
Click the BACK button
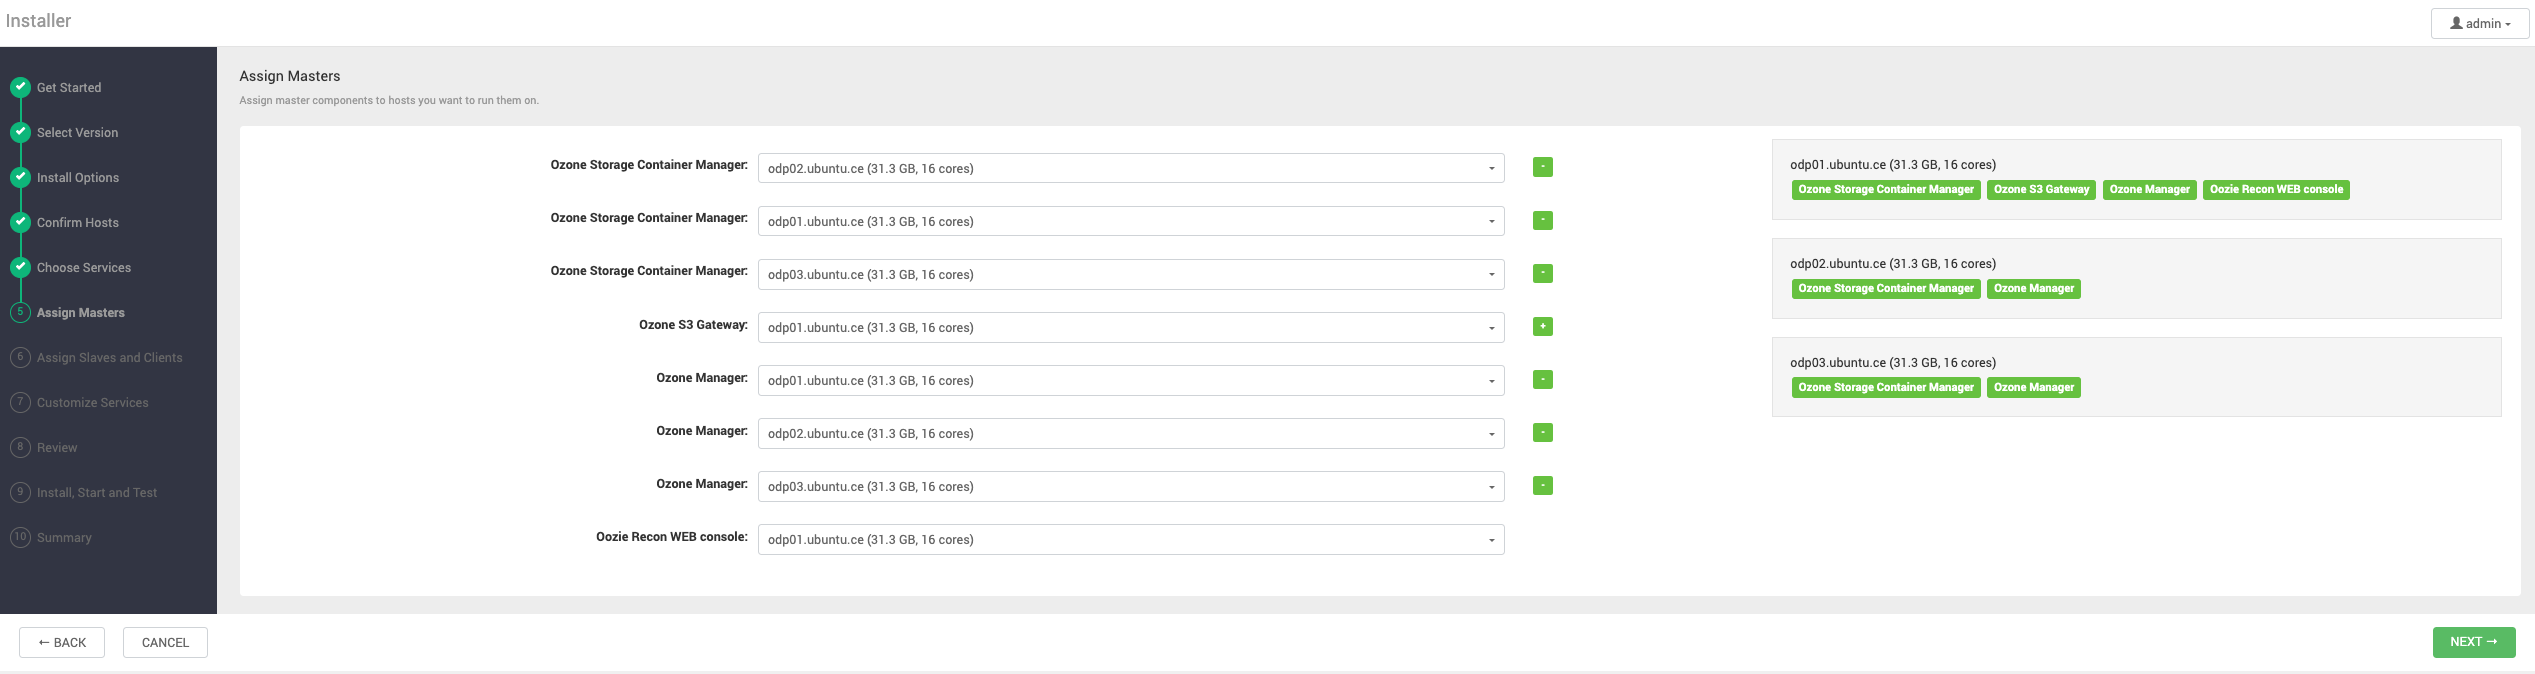[62, 642]
